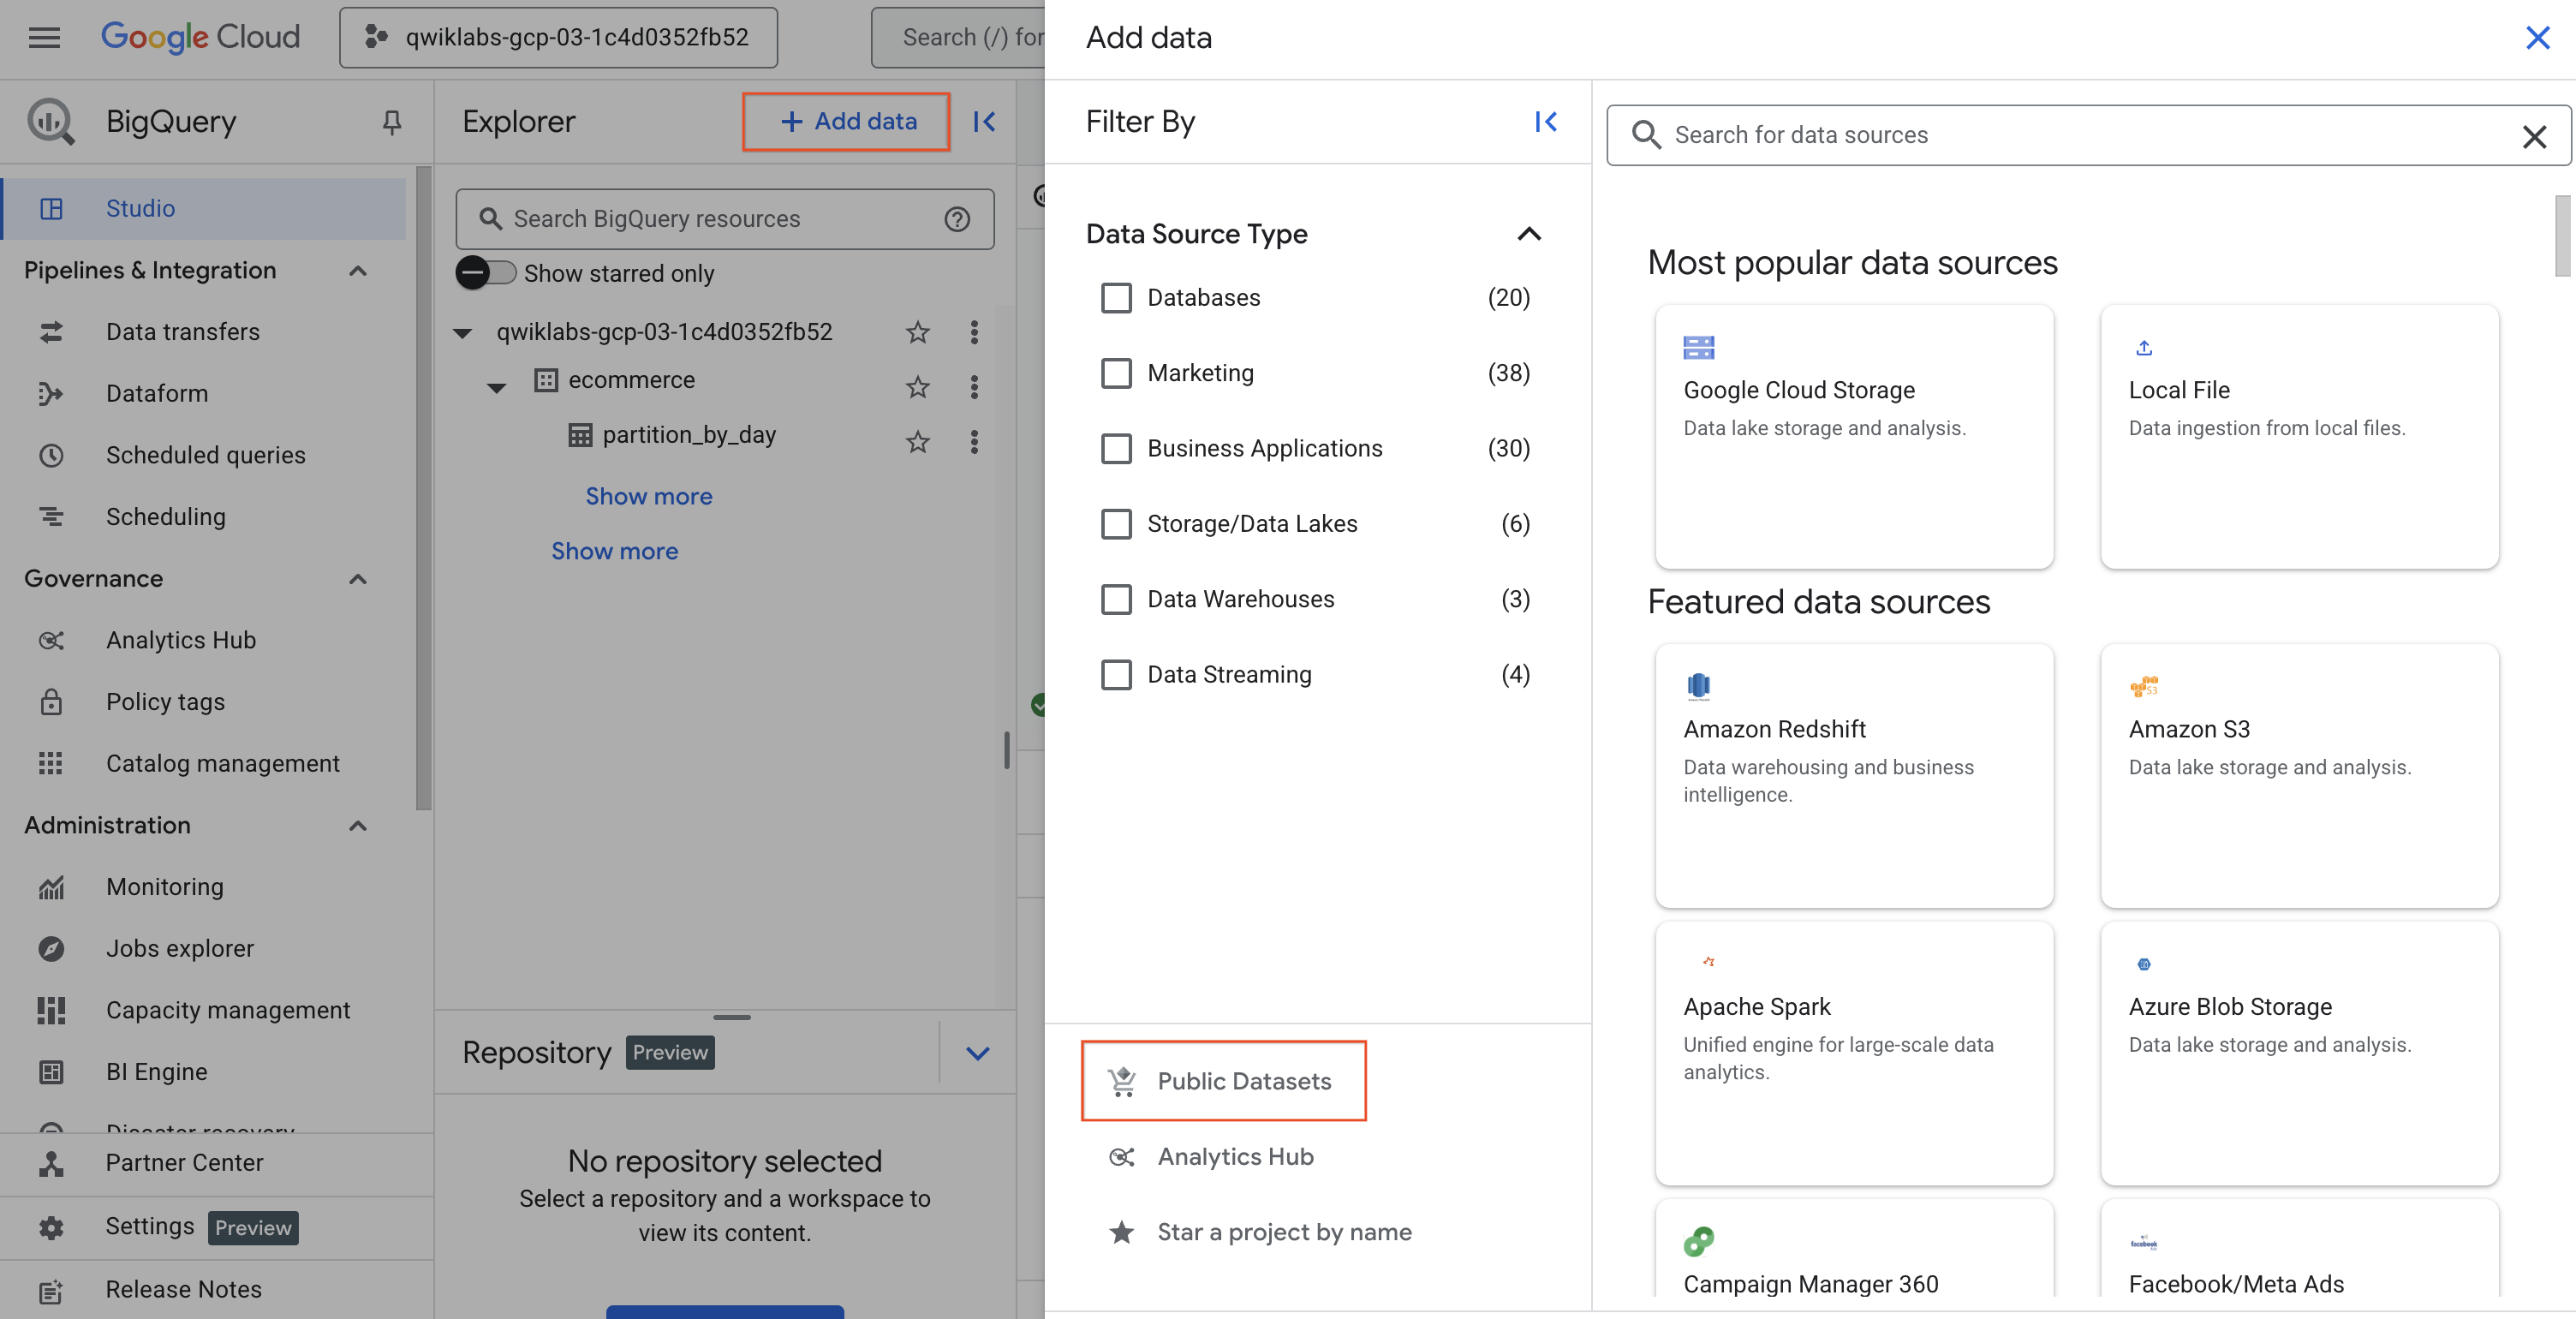
Task: Star the ecommerce dataset
Action: (917, 387)
